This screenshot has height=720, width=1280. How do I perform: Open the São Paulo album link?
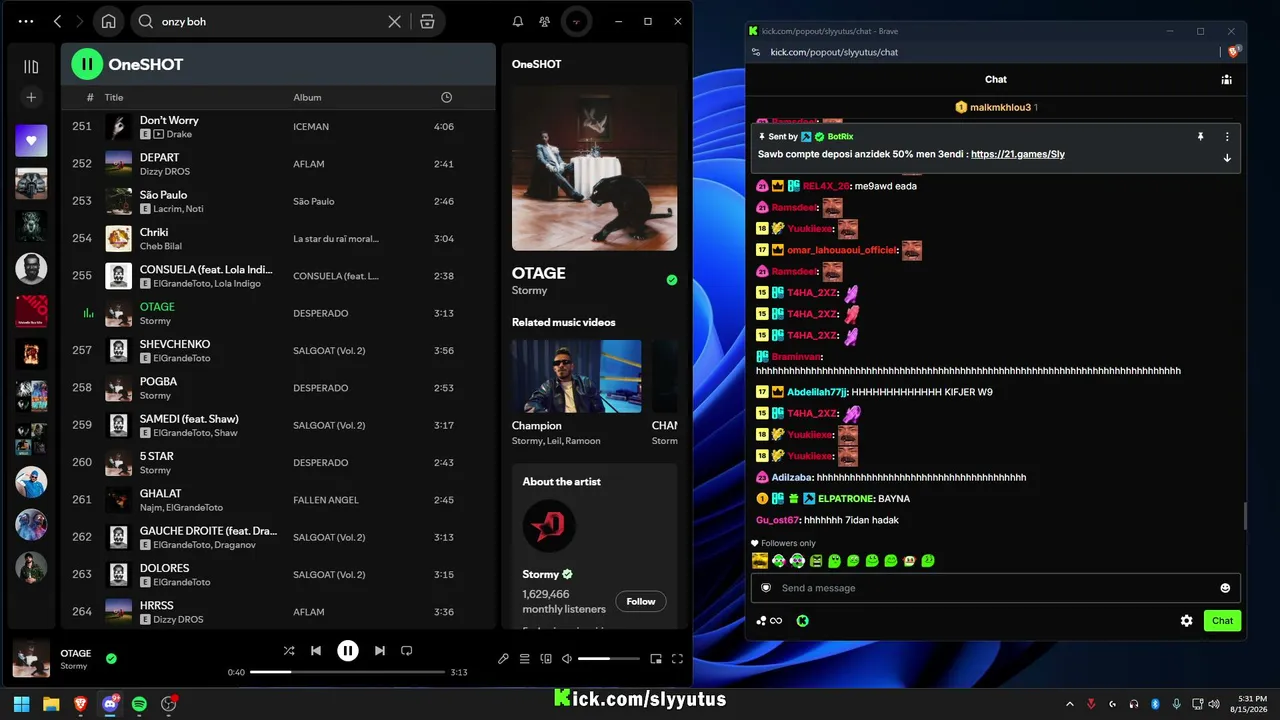(314, 201)
